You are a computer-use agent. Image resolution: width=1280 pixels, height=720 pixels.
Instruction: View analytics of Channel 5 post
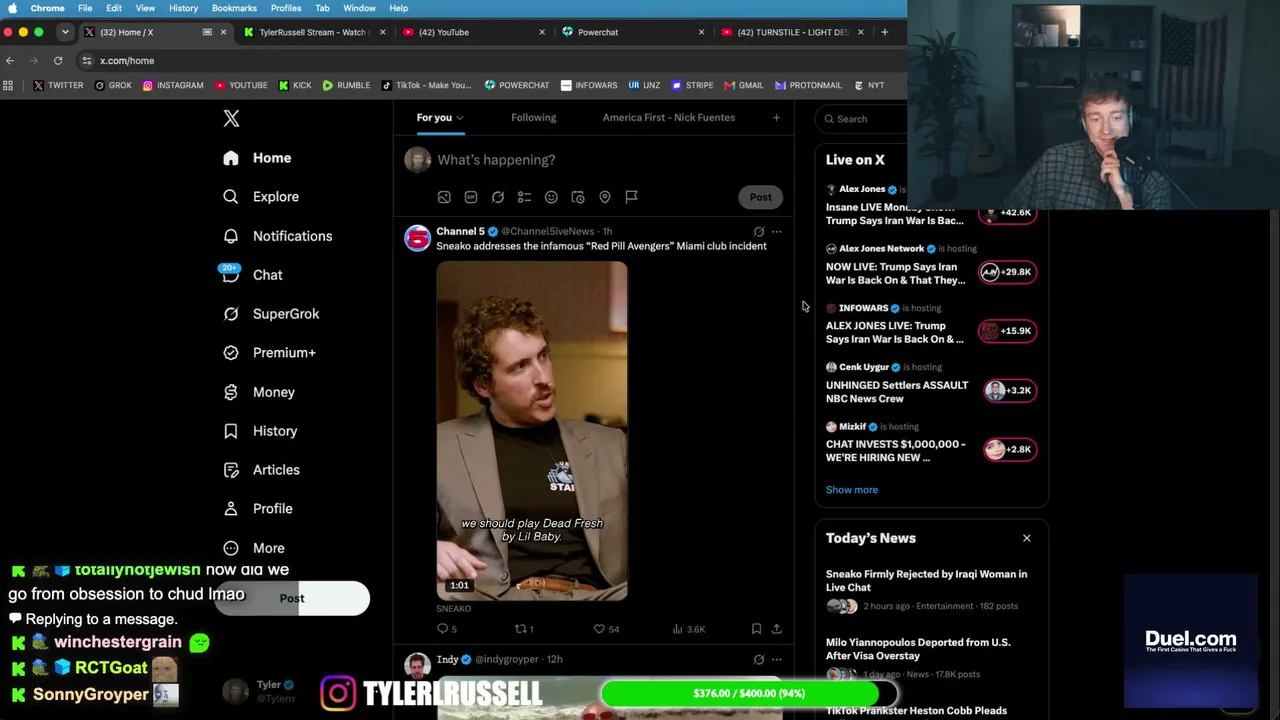click(x=689, y=629)
